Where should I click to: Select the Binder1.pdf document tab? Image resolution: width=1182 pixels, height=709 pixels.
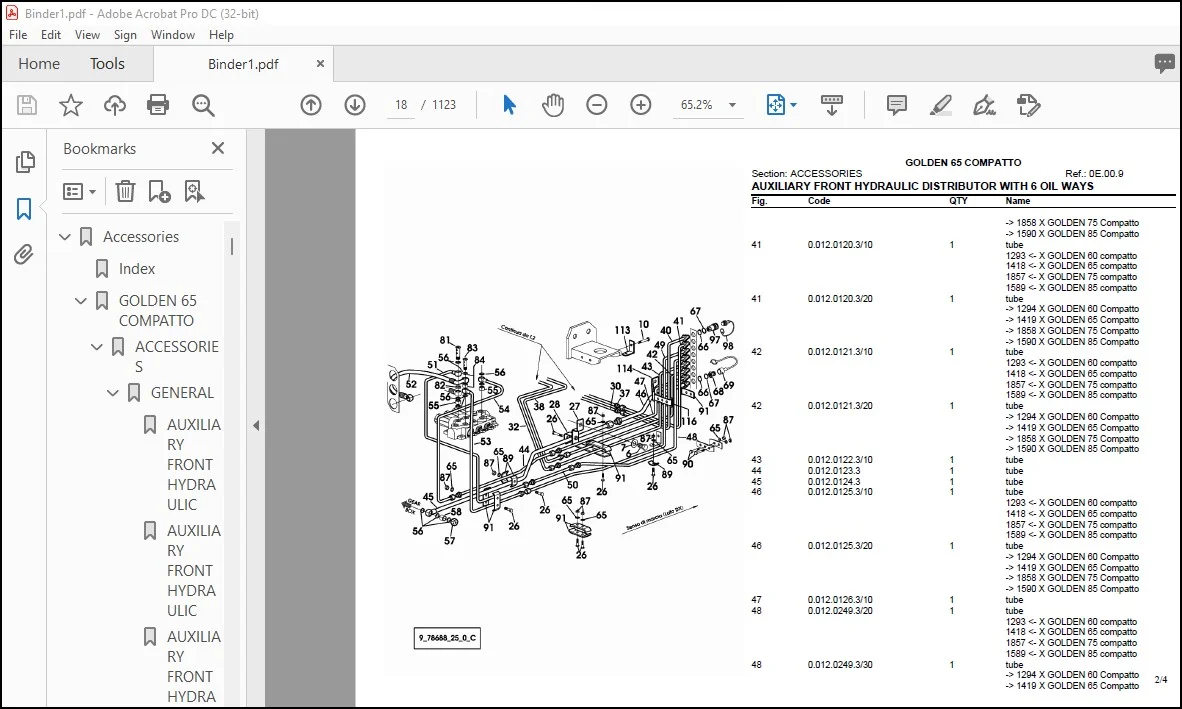click(x=243, y=64)
